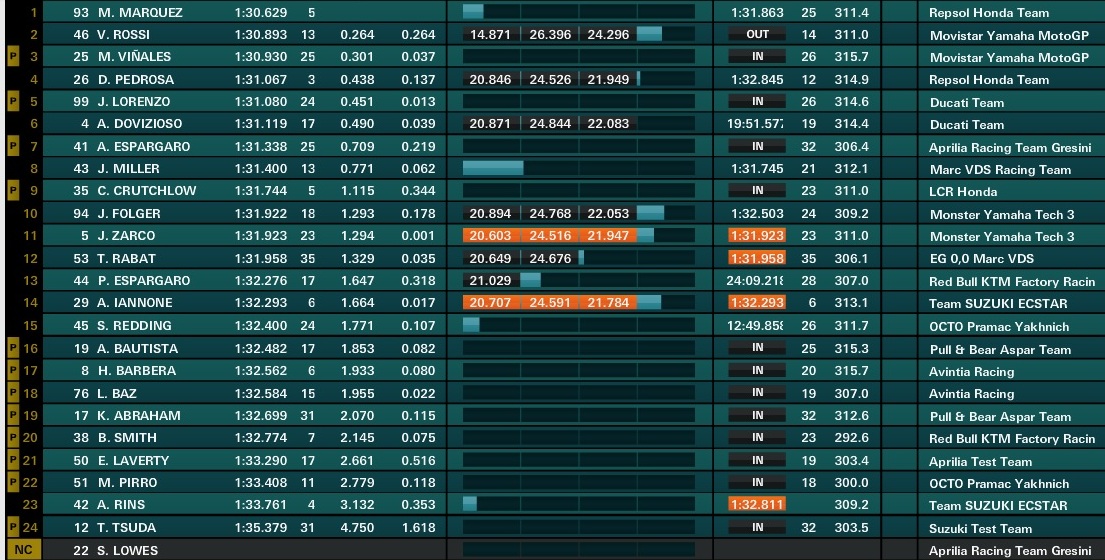
Task: Click the P pit icon beside M. Viñales
Action: [x=13, y=56]
